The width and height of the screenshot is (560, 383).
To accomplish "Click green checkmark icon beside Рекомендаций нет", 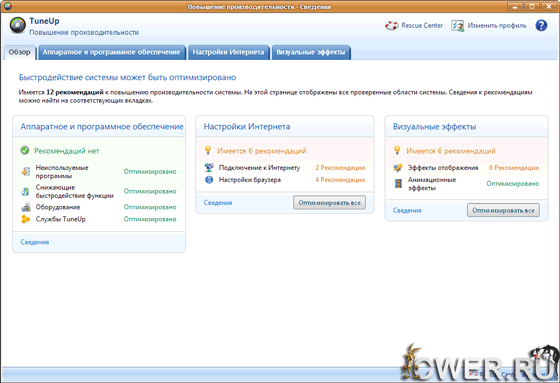I will point(25,150).
